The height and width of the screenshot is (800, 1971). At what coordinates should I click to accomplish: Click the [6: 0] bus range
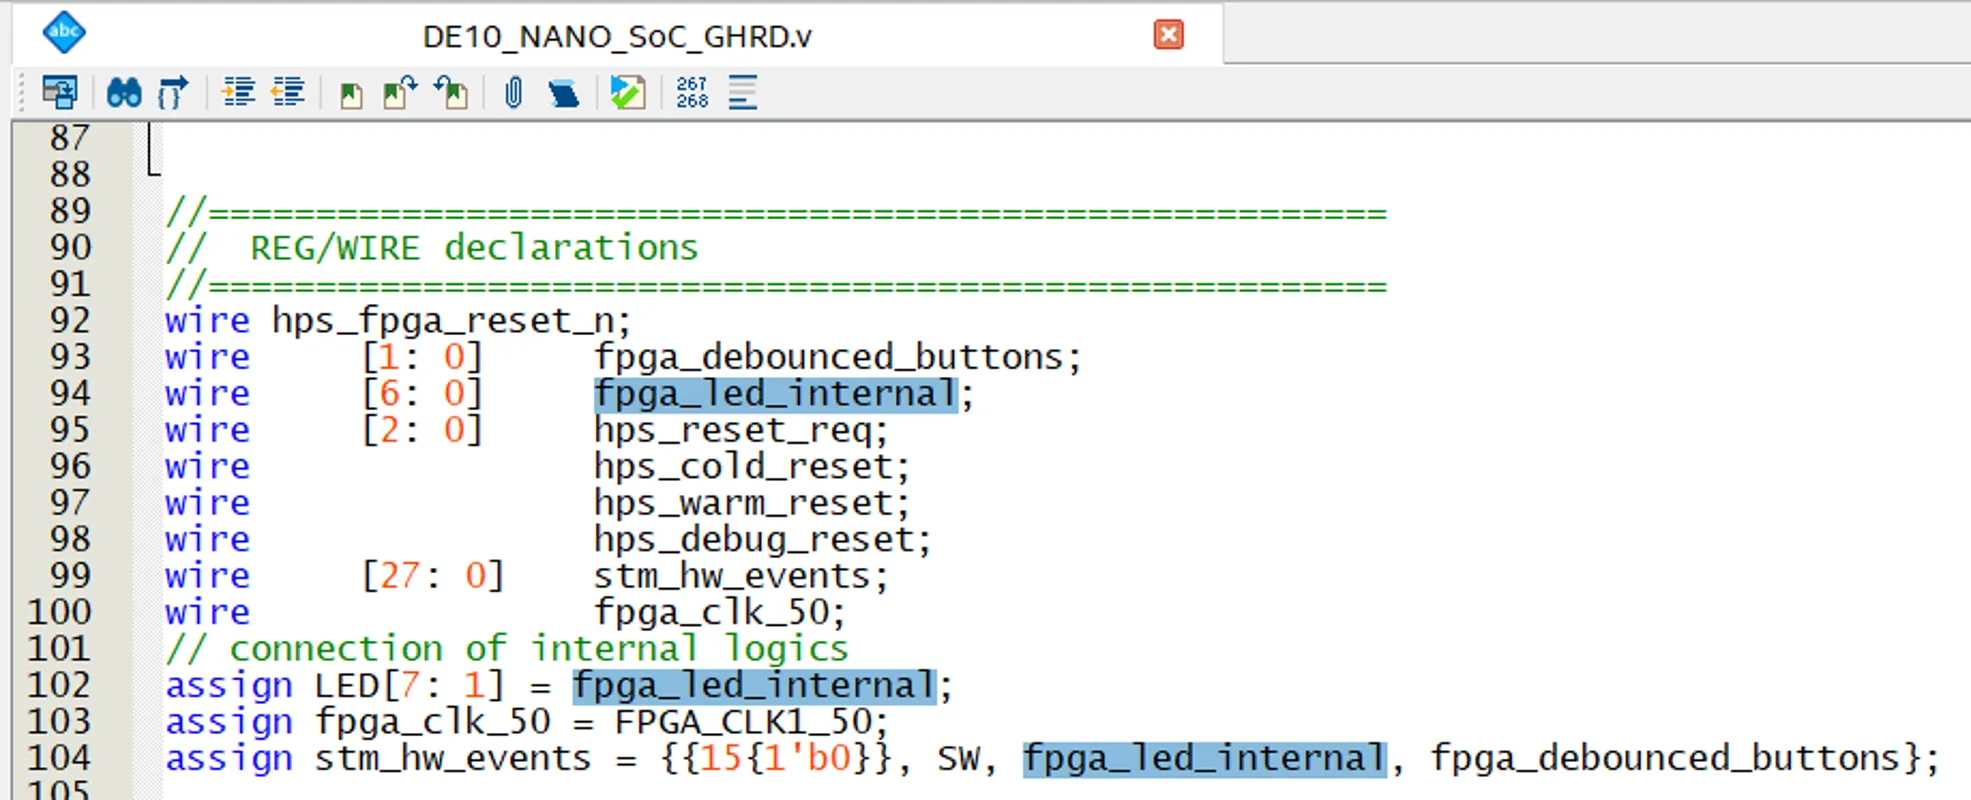click(x=421, y=394)
